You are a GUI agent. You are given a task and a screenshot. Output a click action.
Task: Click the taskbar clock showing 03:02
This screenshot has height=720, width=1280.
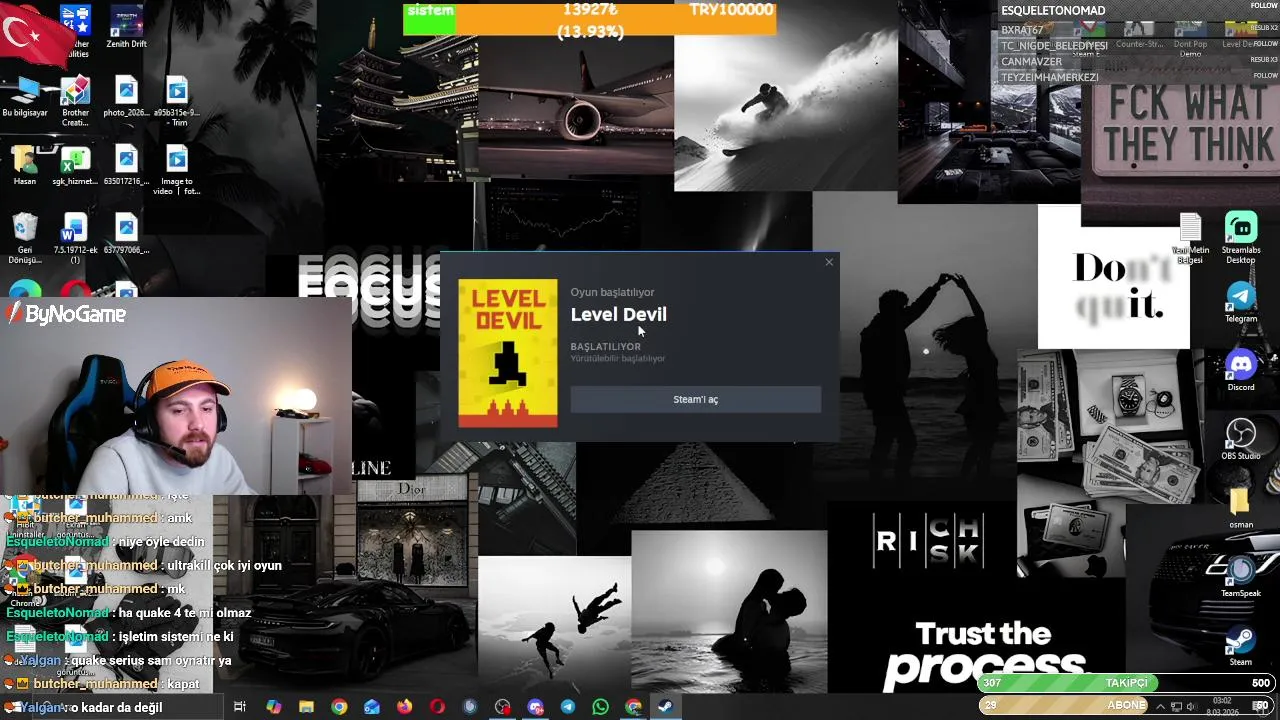point(1223,706)
